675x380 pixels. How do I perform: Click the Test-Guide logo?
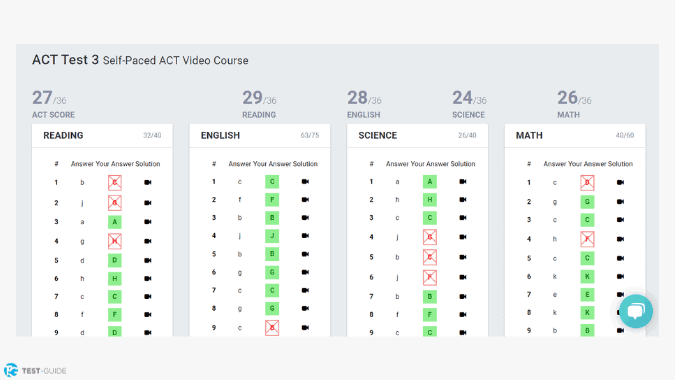(x=35, y=371)
